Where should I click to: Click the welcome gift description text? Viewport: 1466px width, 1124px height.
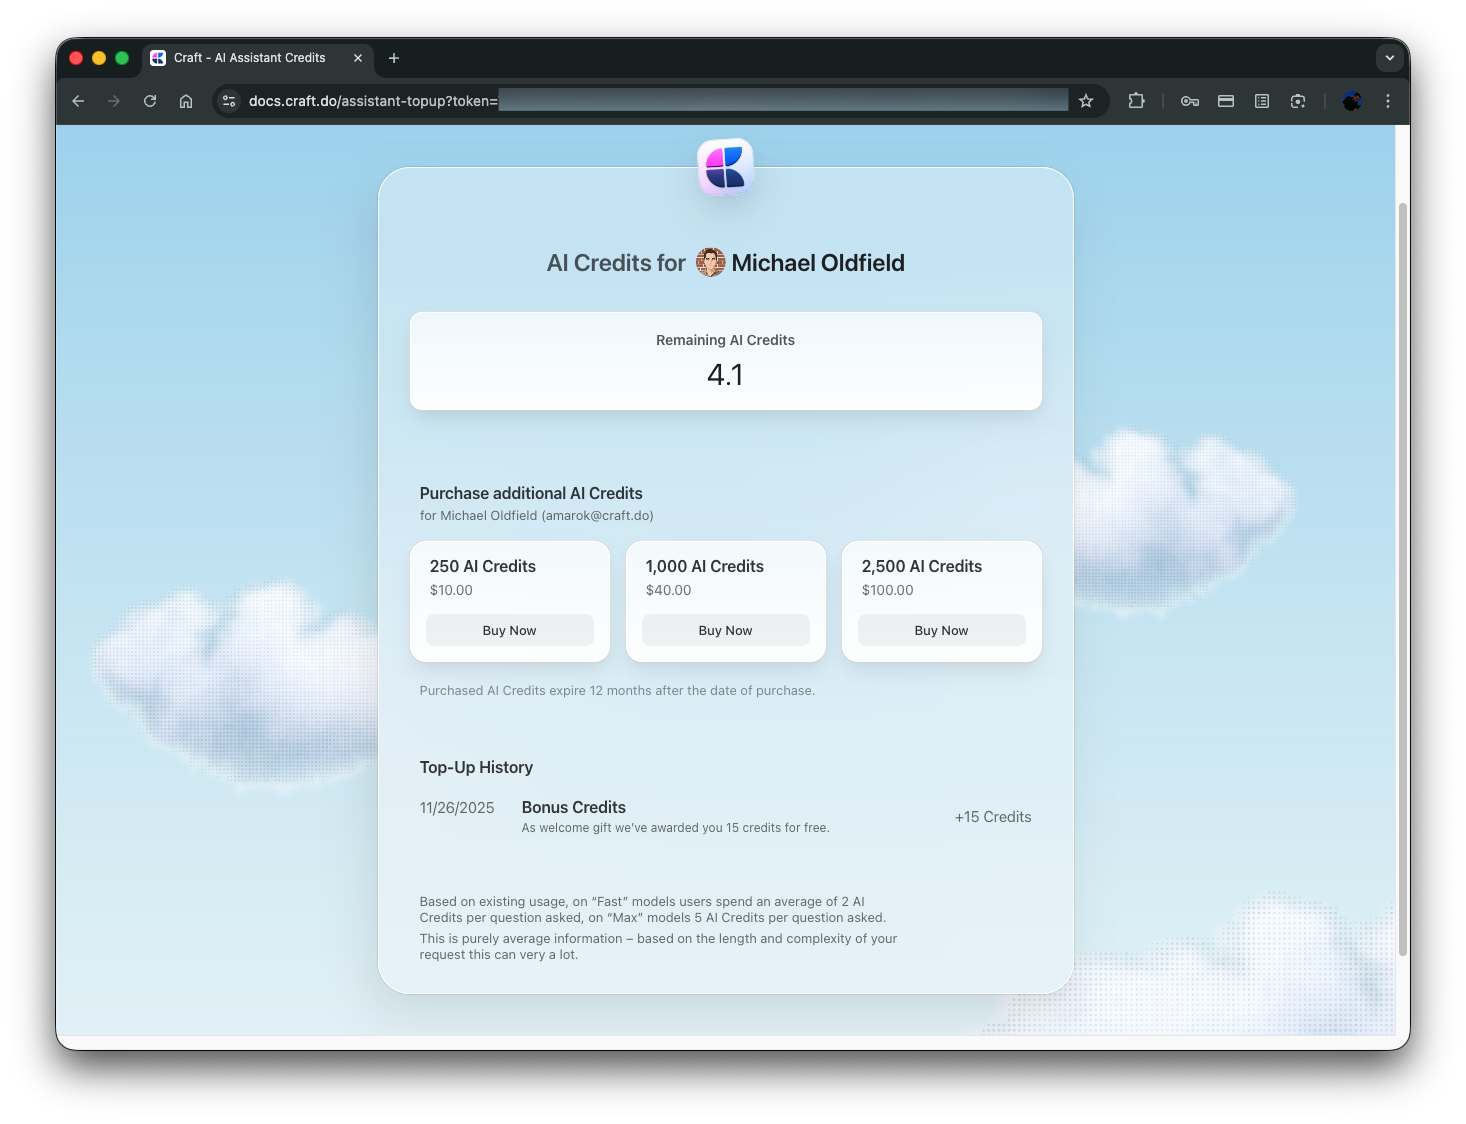[x=676, y=828]
